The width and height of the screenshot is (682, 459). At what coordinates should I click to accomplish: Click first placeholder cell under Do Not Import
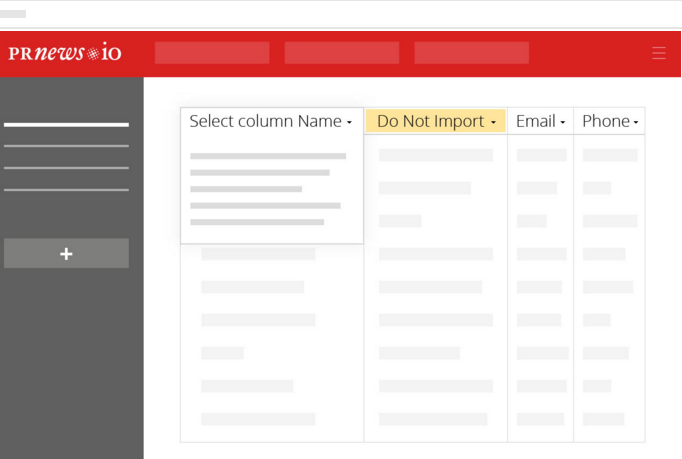[x=436, y=155]
